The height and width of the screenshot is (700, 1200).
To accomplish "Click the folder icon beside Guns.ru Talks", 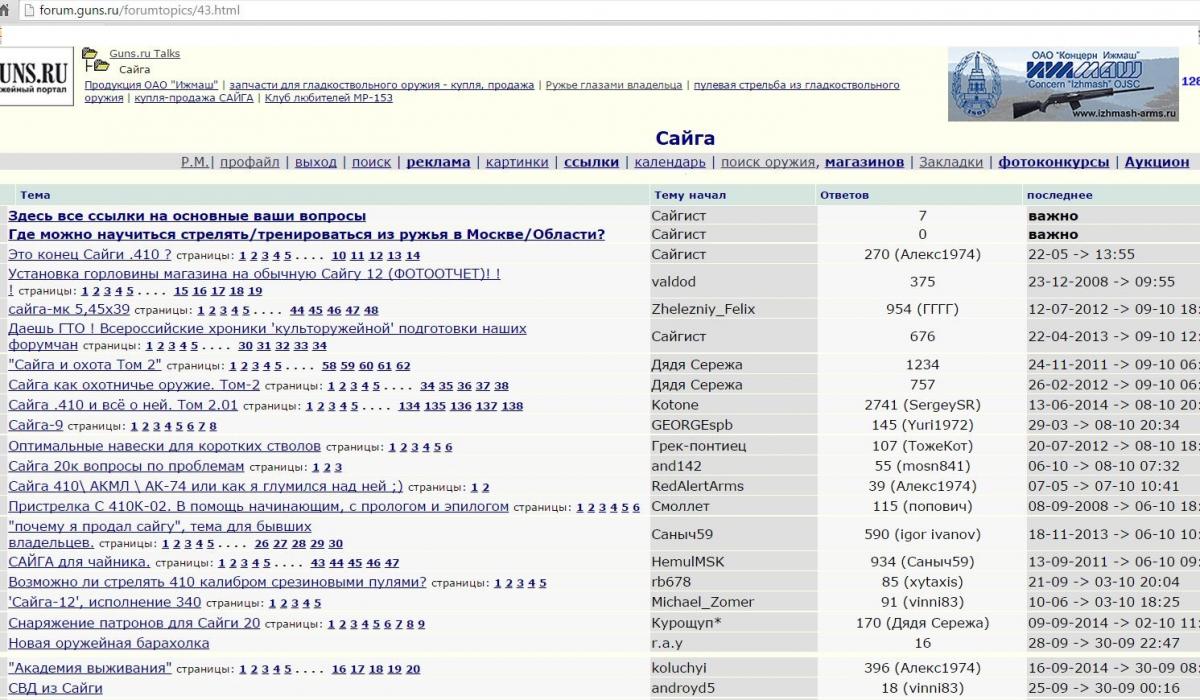I will pyautogui.click(x=90, y=53).
